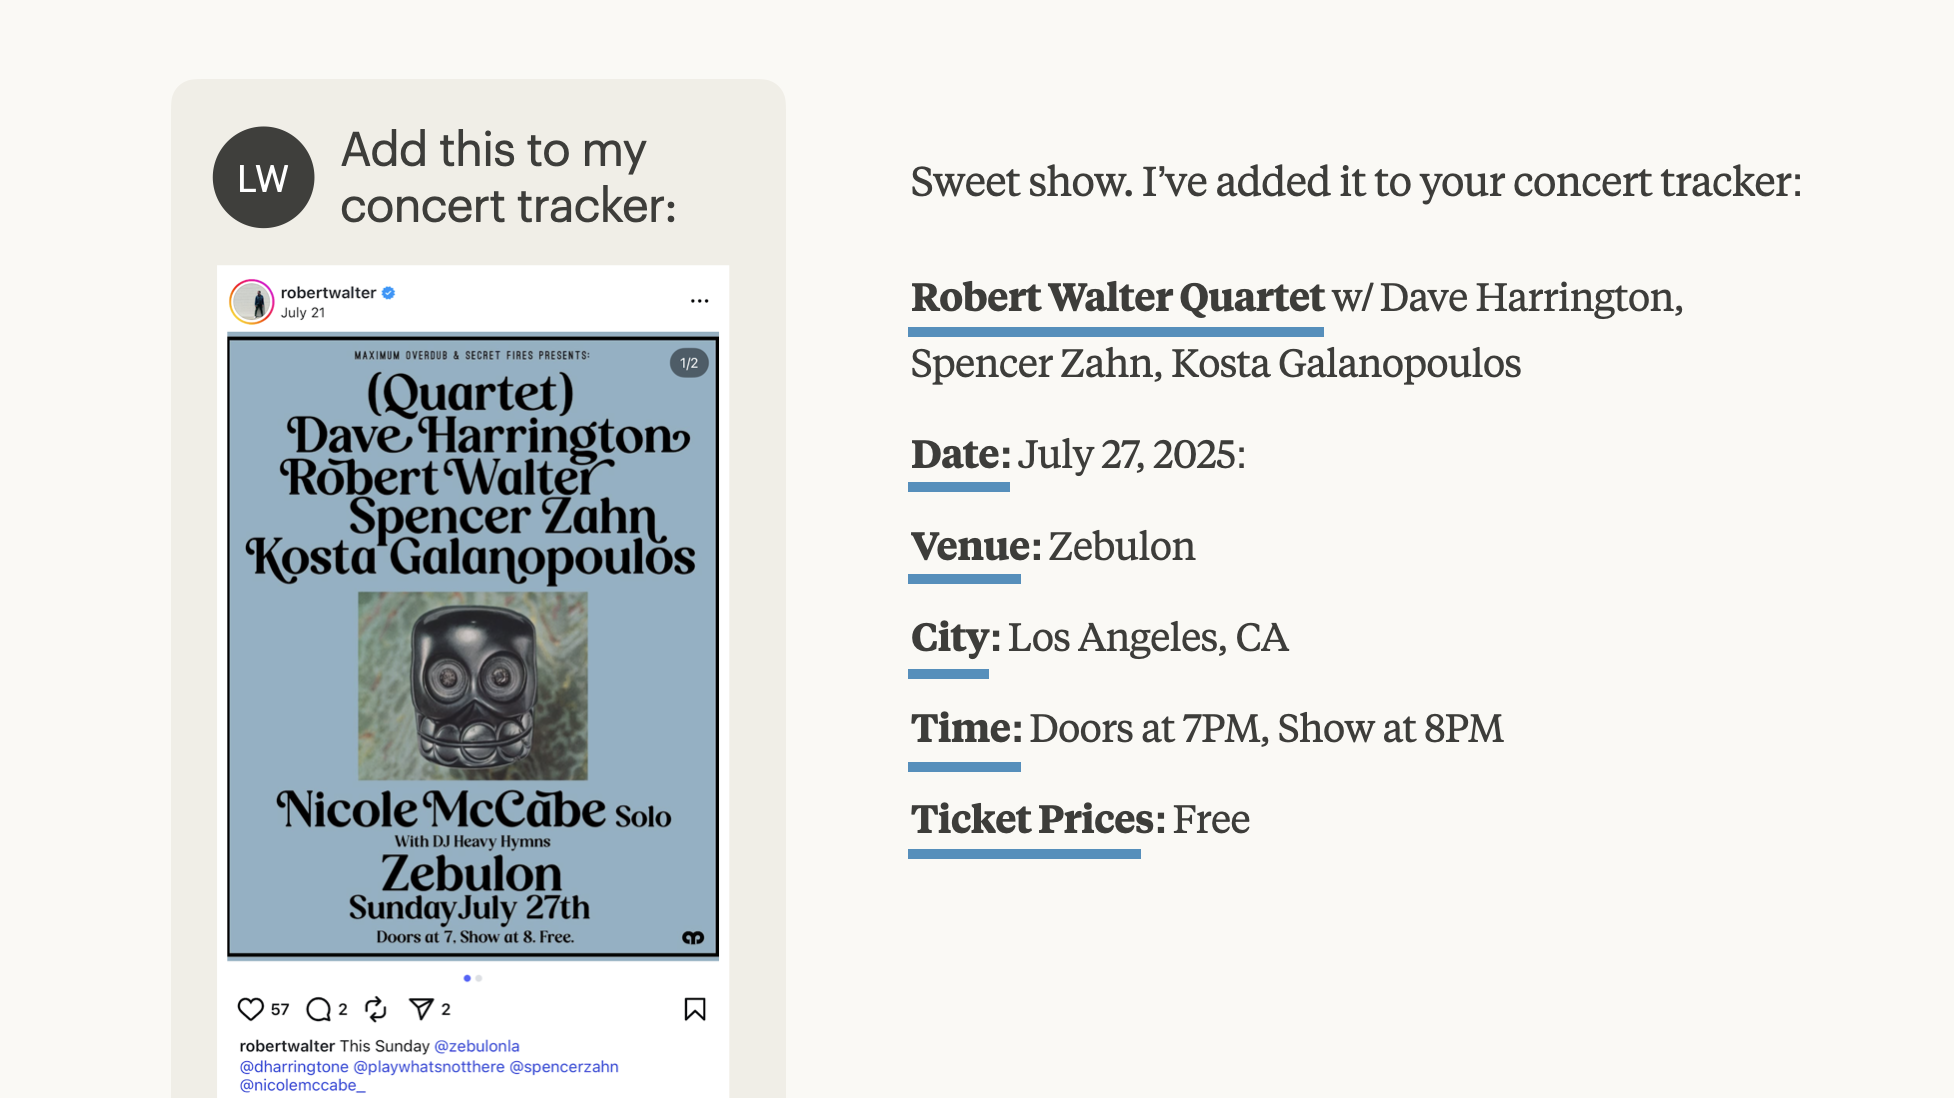This screenshot has width=1954, height=1098.
Task: Open the @spencerzahn mention link
Action: [x=564, y=1067]
